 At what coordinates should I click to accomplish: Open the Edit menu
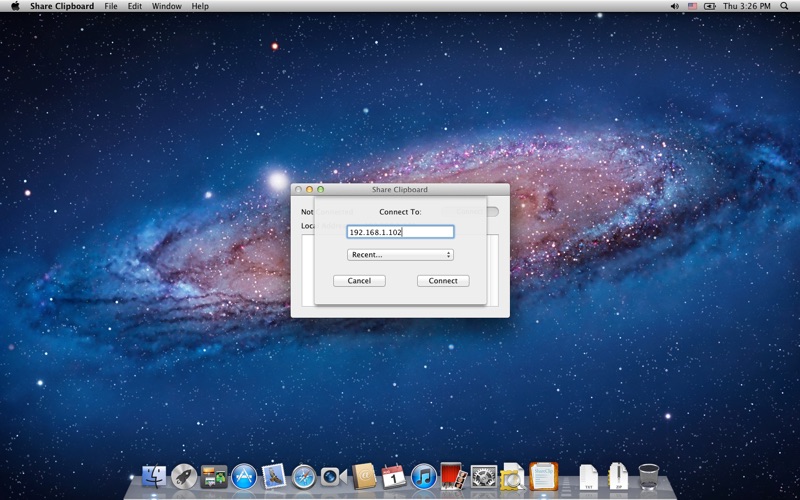(134, 6)
